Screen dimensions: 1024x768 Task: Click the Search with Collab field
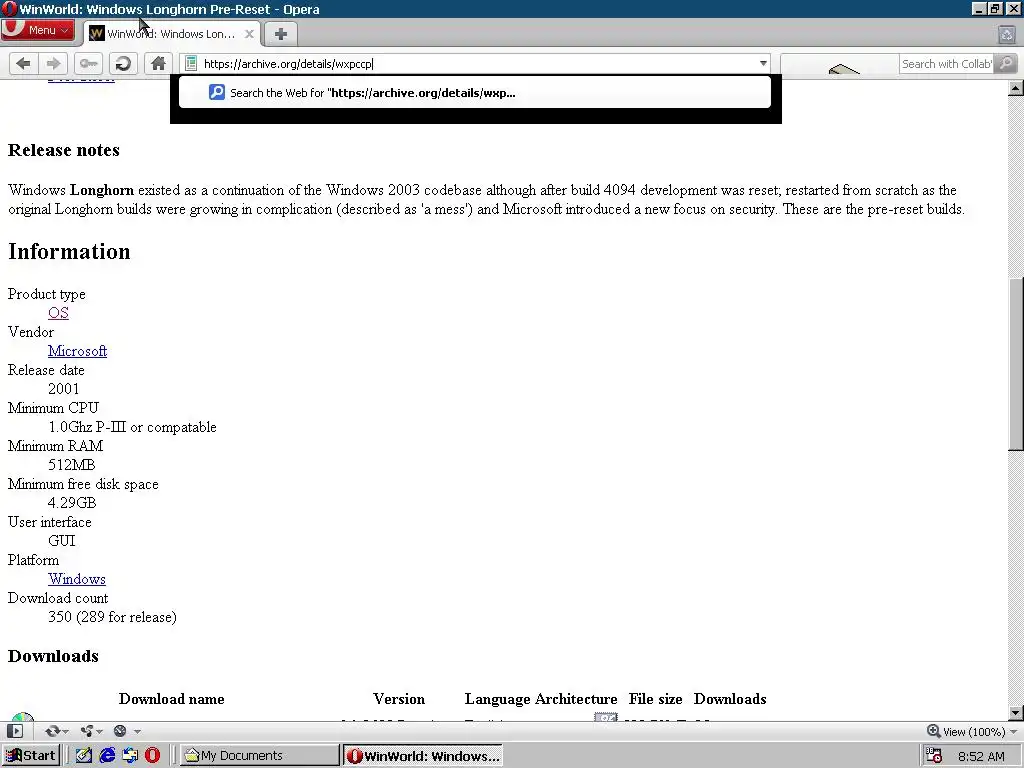tap(946, 64)
